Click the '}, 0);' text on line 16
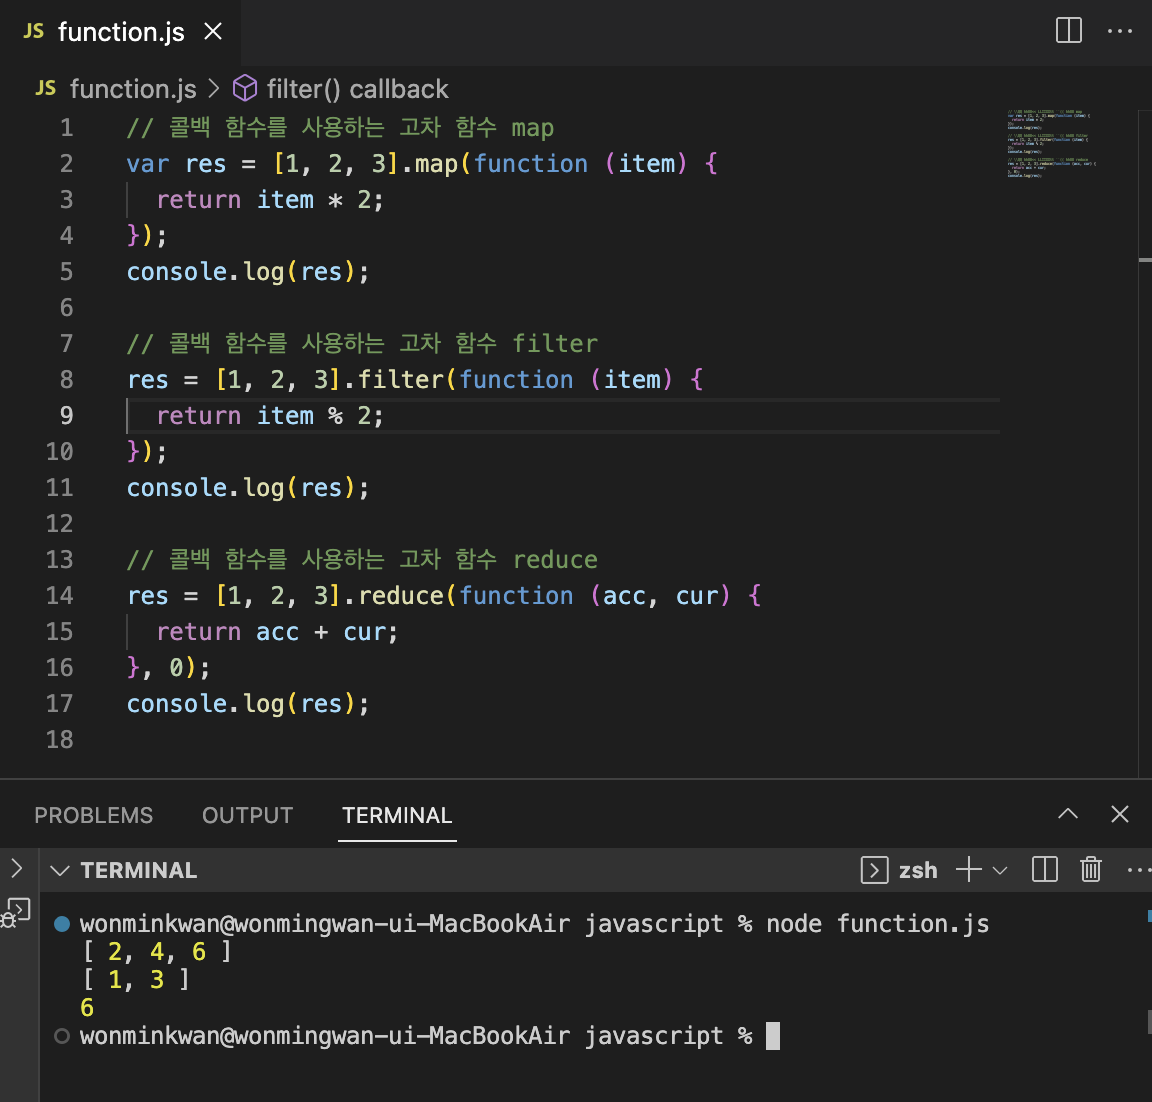 click(169, 668)
